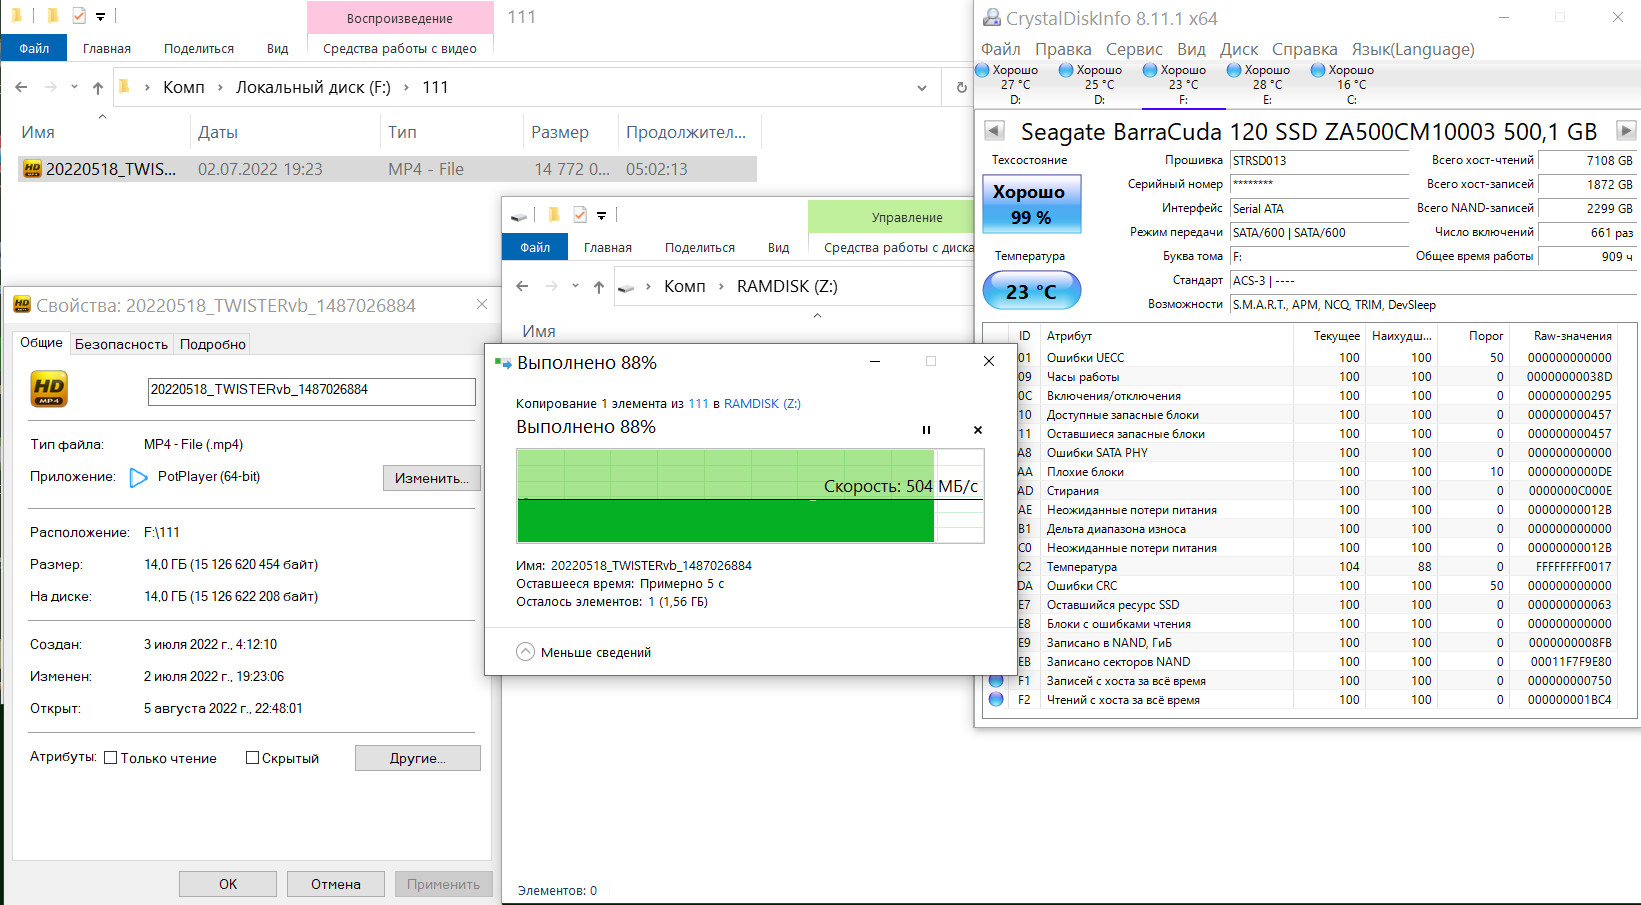Expand the chevron after Локальный диск (F:)

406,87
